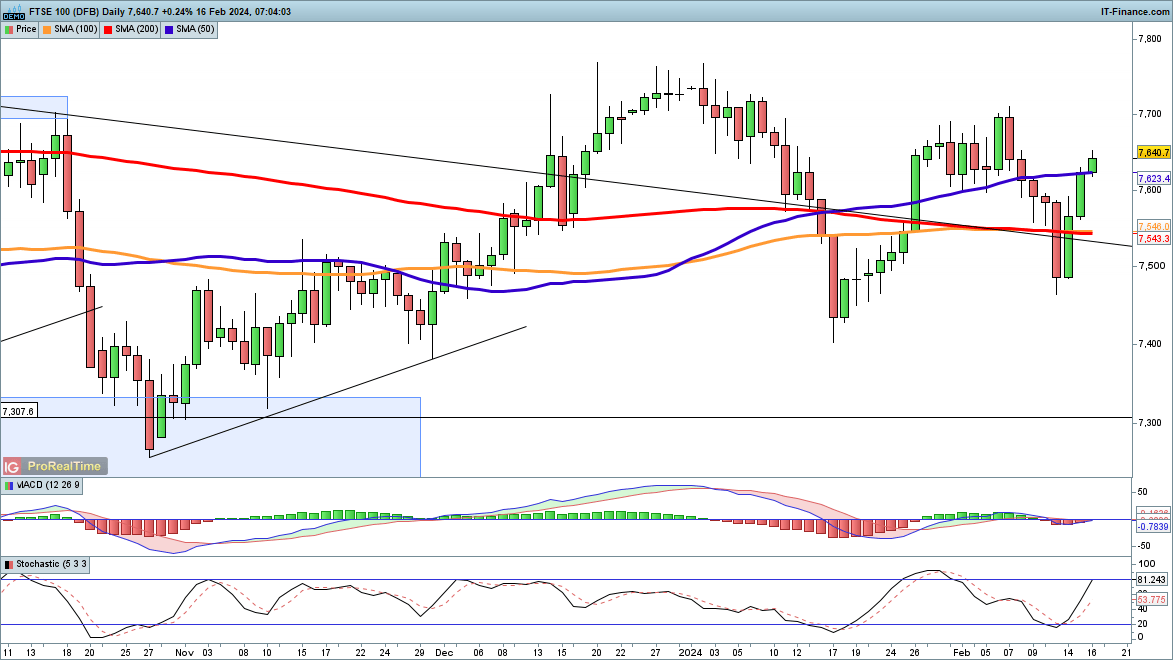Click the yellow 7,640.7 current price tag
Screen dimensions: 1173x660
(1154, 153)
